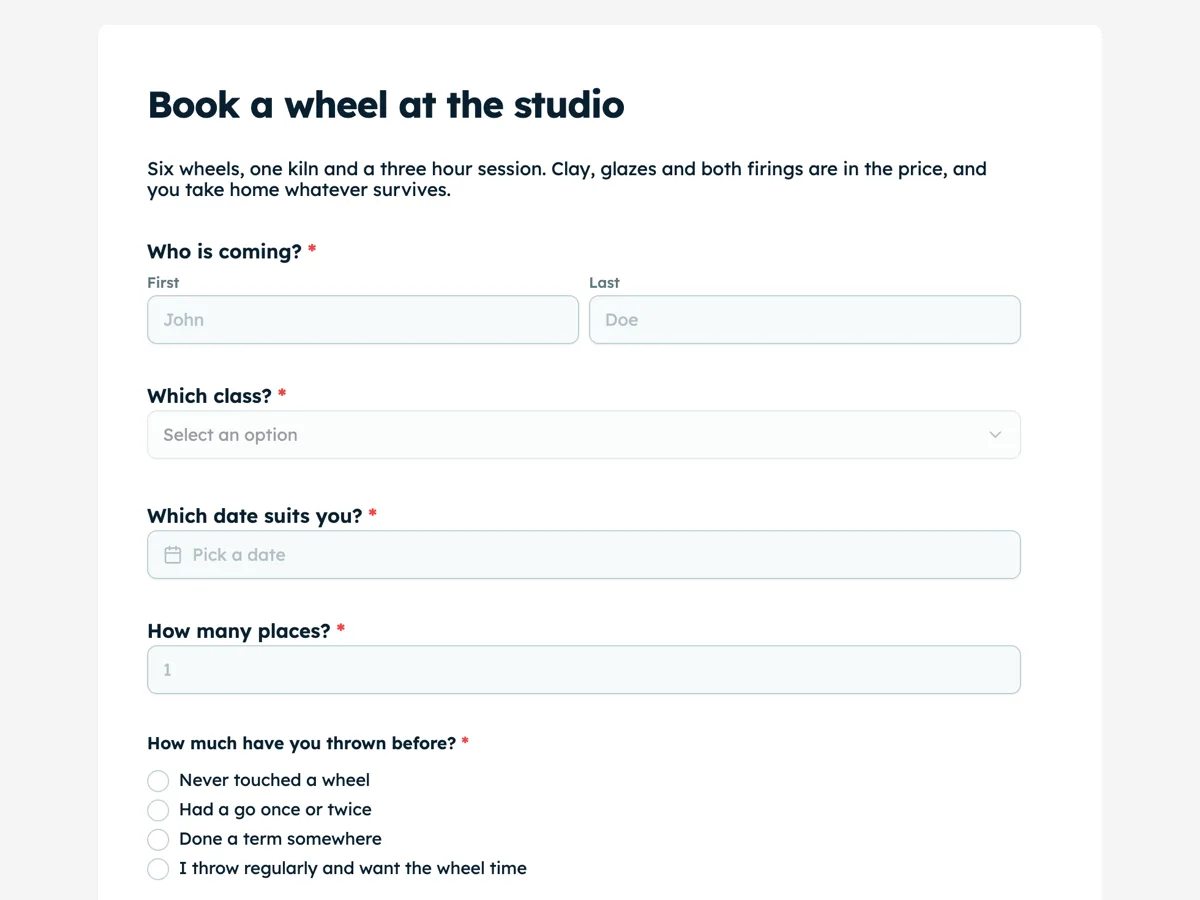
Task: Focus the First name input field
Action: pos(363,320)
